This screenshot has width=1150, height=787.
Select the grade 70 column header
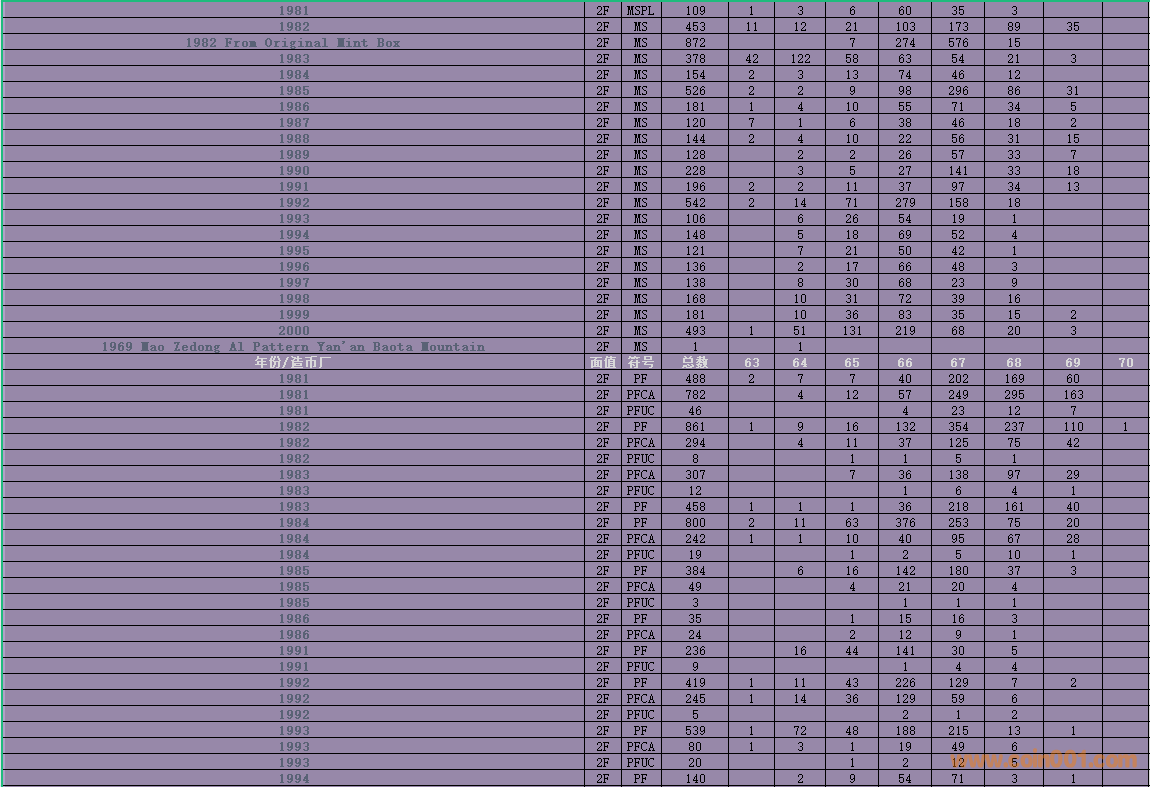click(x=1125, y=363)
